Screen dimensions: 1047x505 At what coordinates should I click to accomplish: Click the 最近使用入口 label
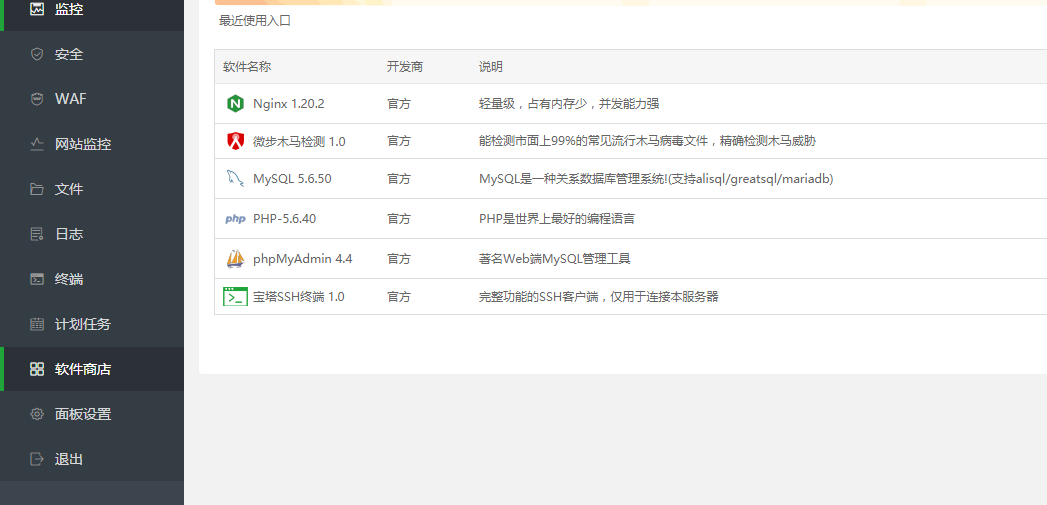(255, 21)
